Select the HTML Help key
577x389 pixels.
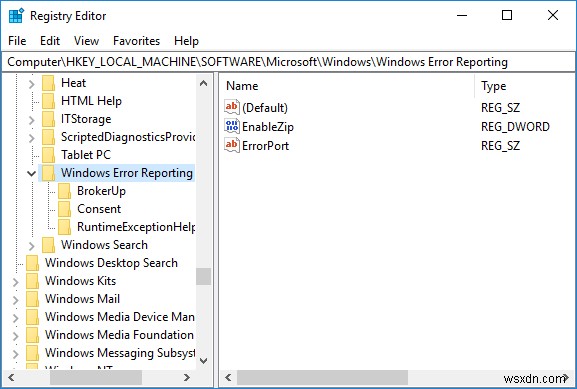click(91, 101)
